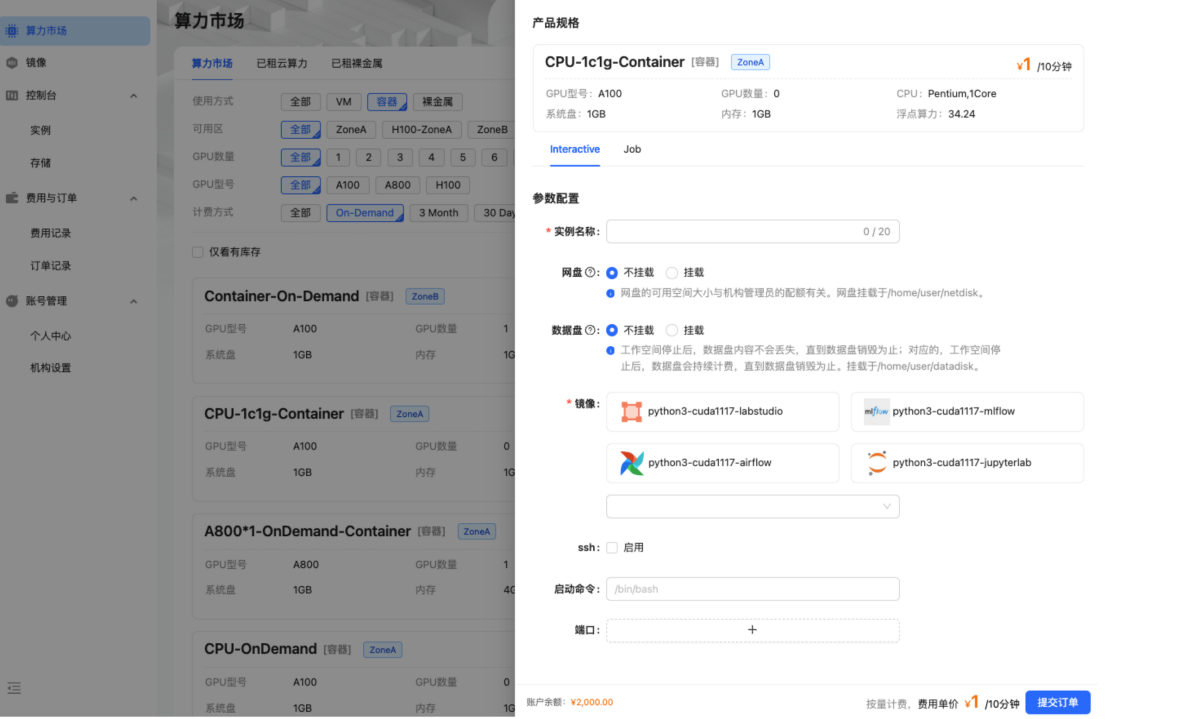The width and height of the screenshot is (1200, 719).
Task: Select 挂载 radio for 数据盘
Action: (672, 330)
